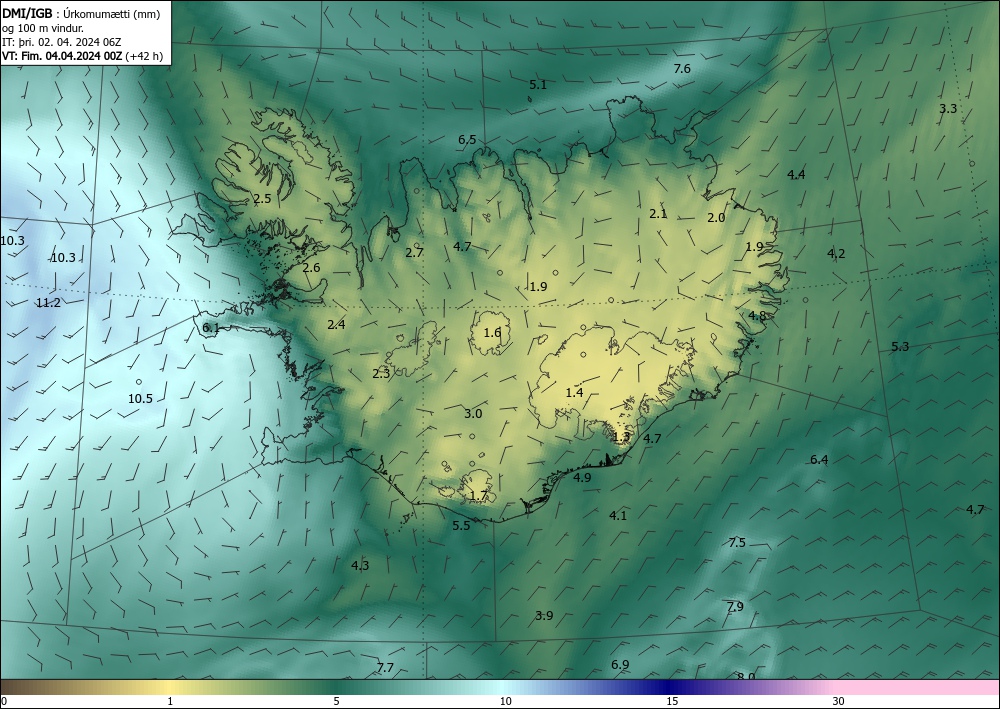Click the 6.9 value at the bottom
The height and width of the screenshot is (709, 1000).
(x=620, y=665)
